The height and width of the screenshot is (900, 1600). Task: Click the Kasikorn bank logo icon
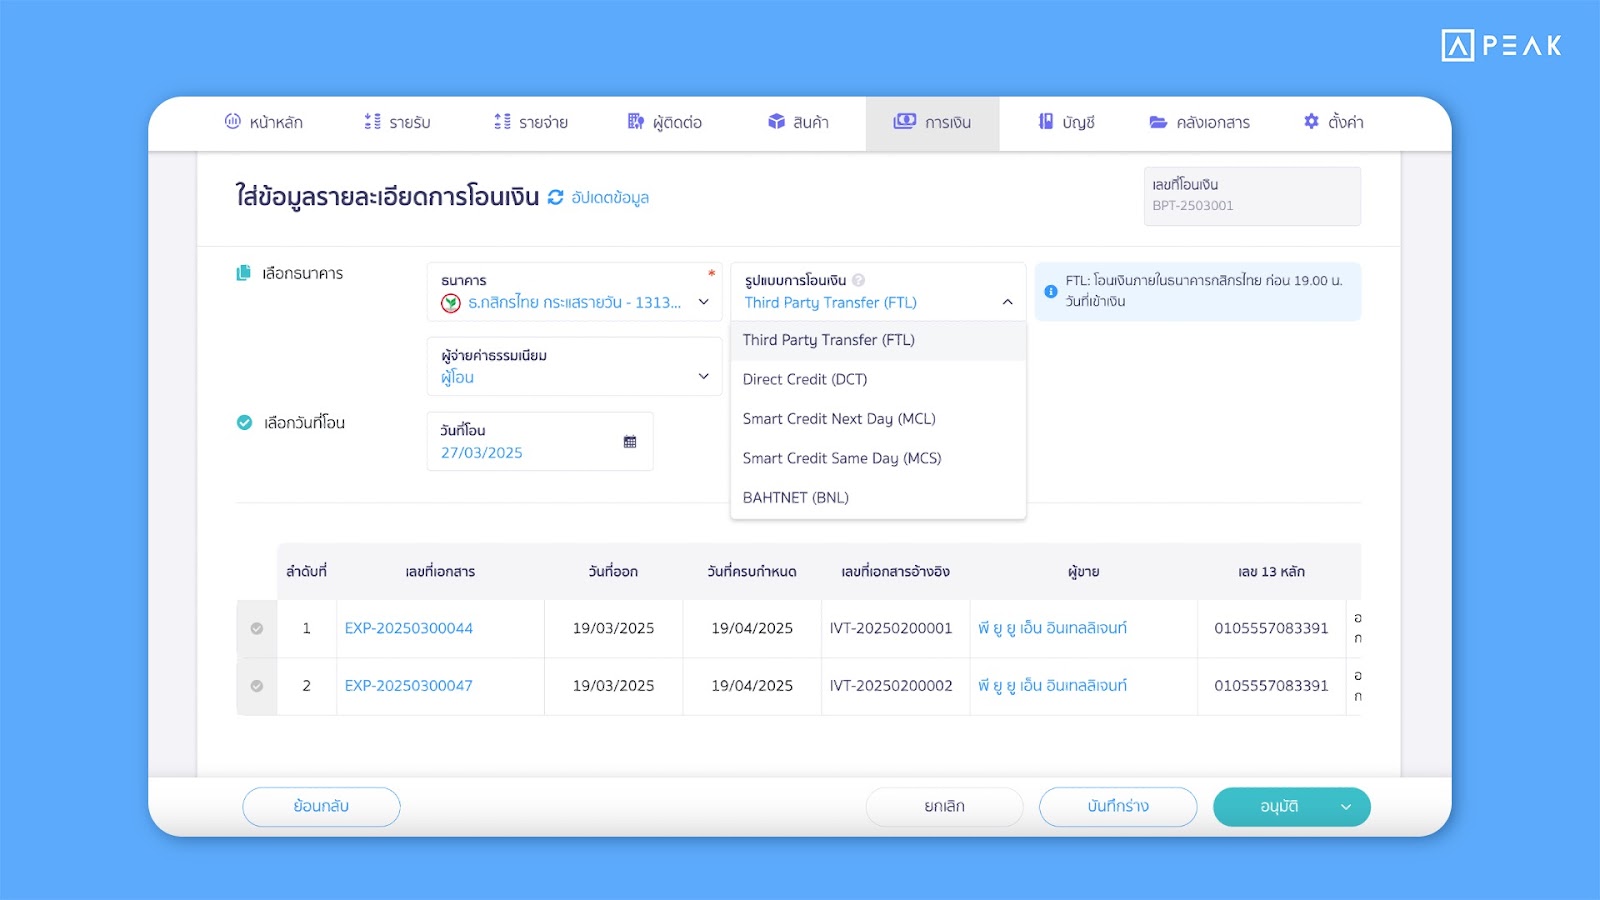pos(451,303)
